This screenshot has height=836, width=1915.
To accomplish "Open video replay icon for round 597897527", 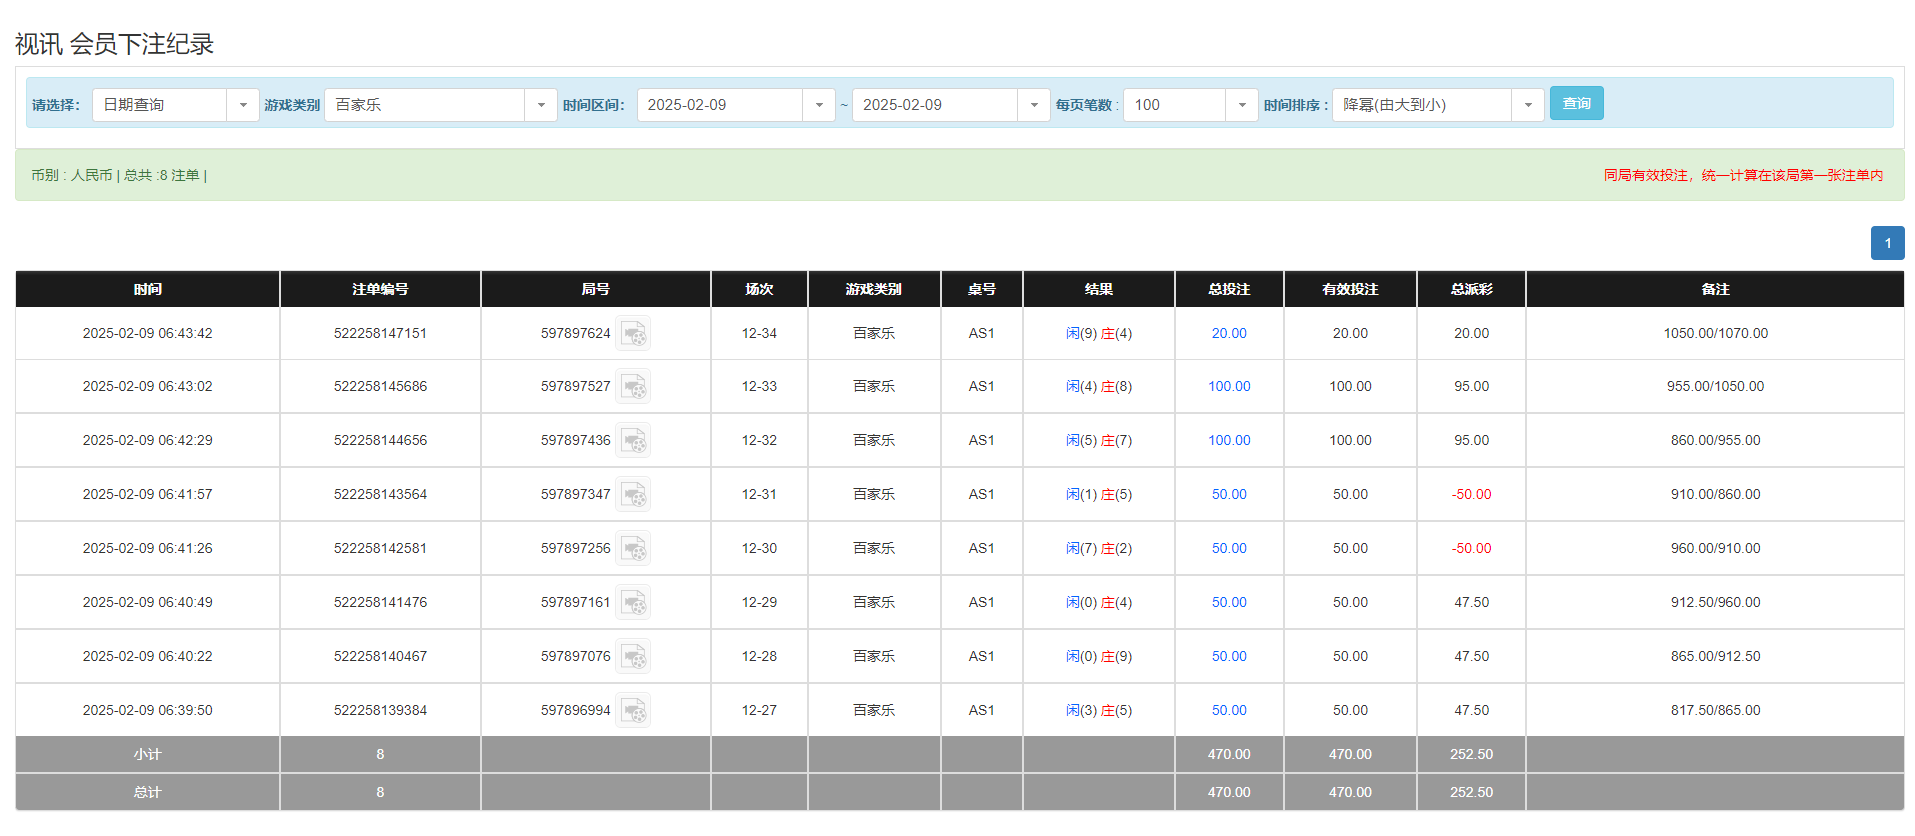I will [x=632, y=387].
